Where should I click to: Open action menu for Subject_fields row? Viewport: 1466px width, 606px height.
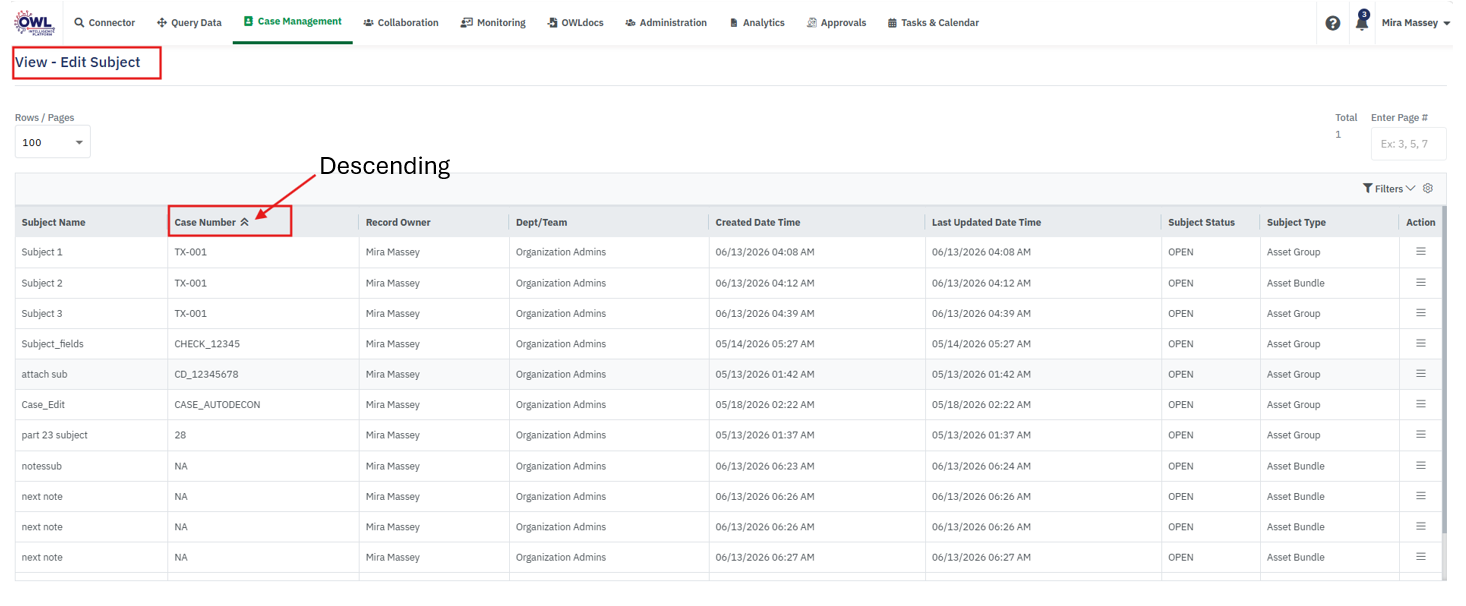tap(1420, 343)
